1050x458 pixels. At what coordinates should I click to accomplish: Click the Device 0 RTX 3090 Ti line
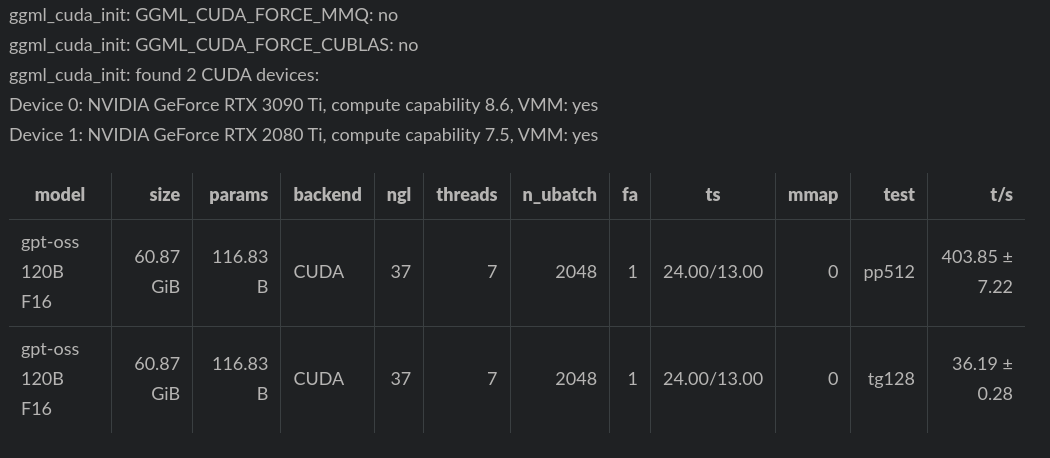coord(304,105)
